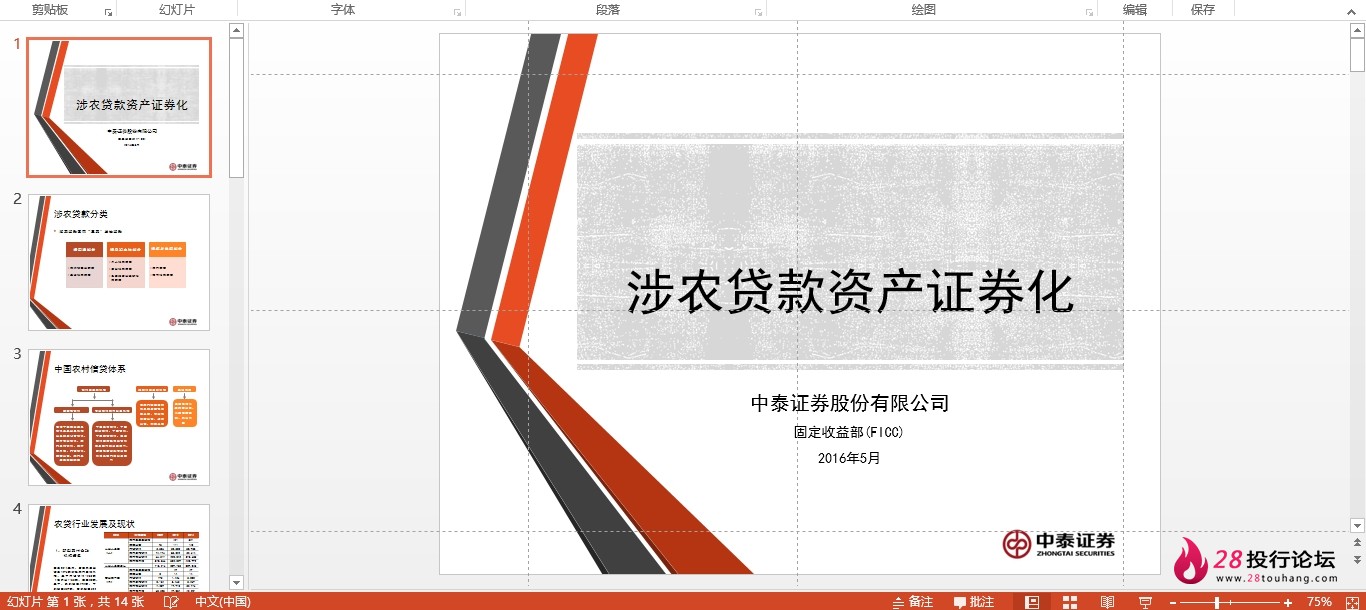Click the 幻灯片 ribbon group label
Image resolution: width=1366 pixels, height=610 pixels.
(x=177, y=9)
